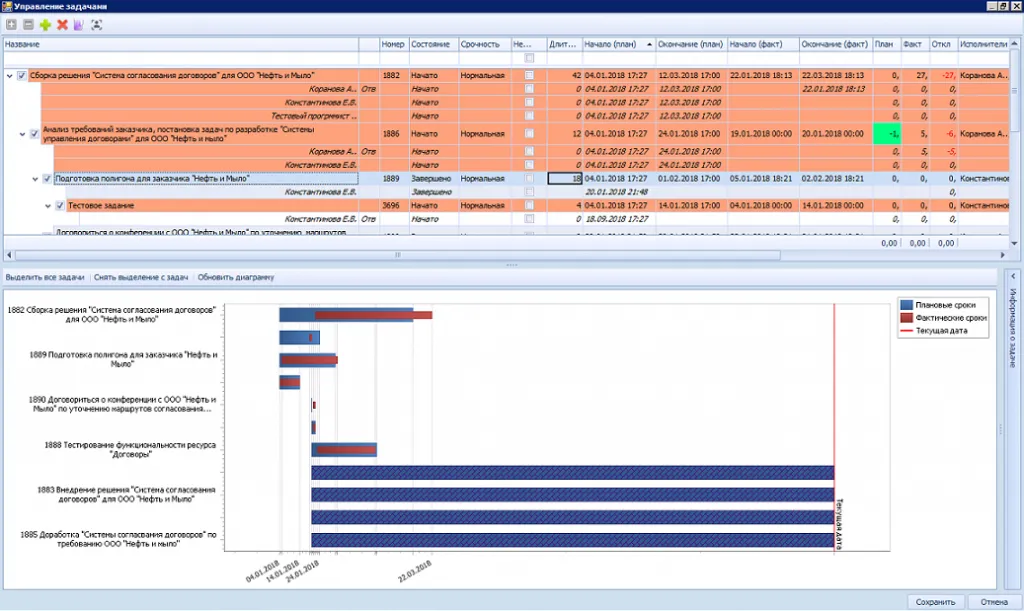This screenshot has width=1024, height=611.
Task: Click the expand all rows toolbar icon
Action: click(x=11, y=24)
